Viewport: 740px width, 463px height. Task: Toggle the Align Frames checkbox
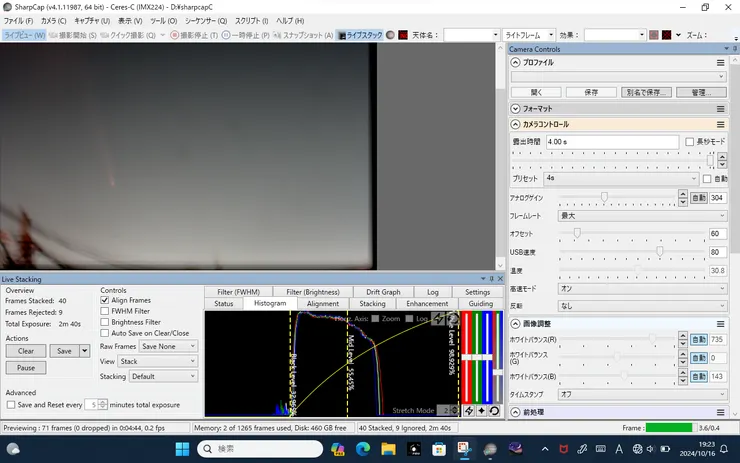tap(105, 300)
